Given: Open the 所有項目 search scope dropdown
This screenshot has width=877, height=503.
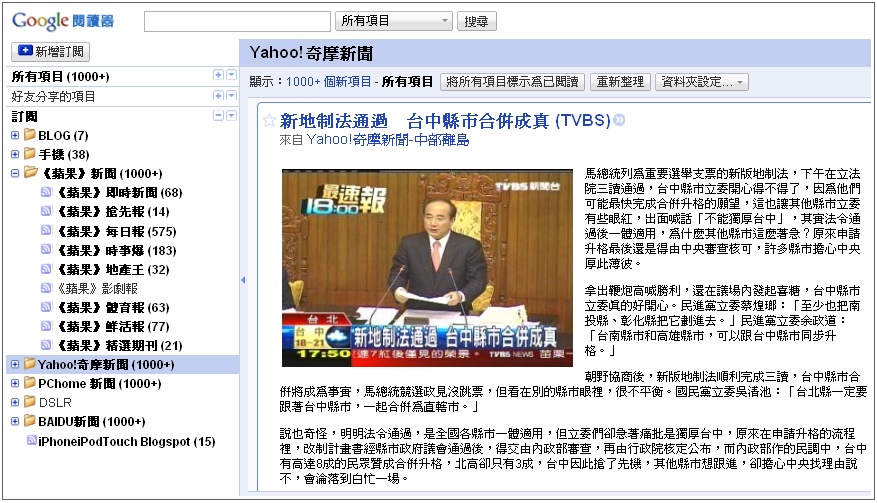Looking at the screenshot, I should [394, 21].
